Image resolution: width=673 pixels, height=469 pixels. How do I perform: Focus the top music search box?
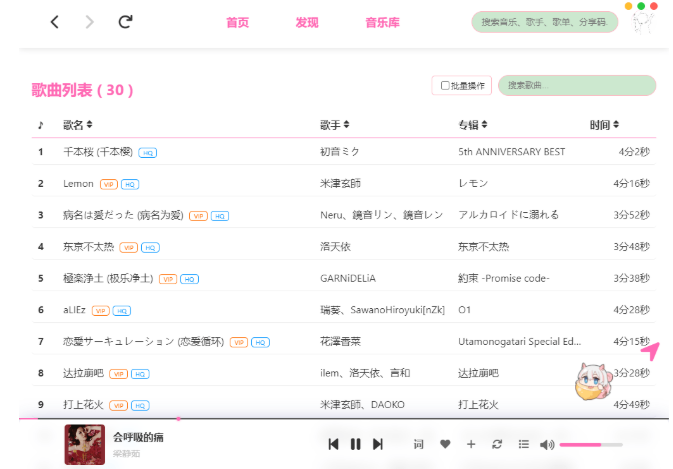coord(544,22)
